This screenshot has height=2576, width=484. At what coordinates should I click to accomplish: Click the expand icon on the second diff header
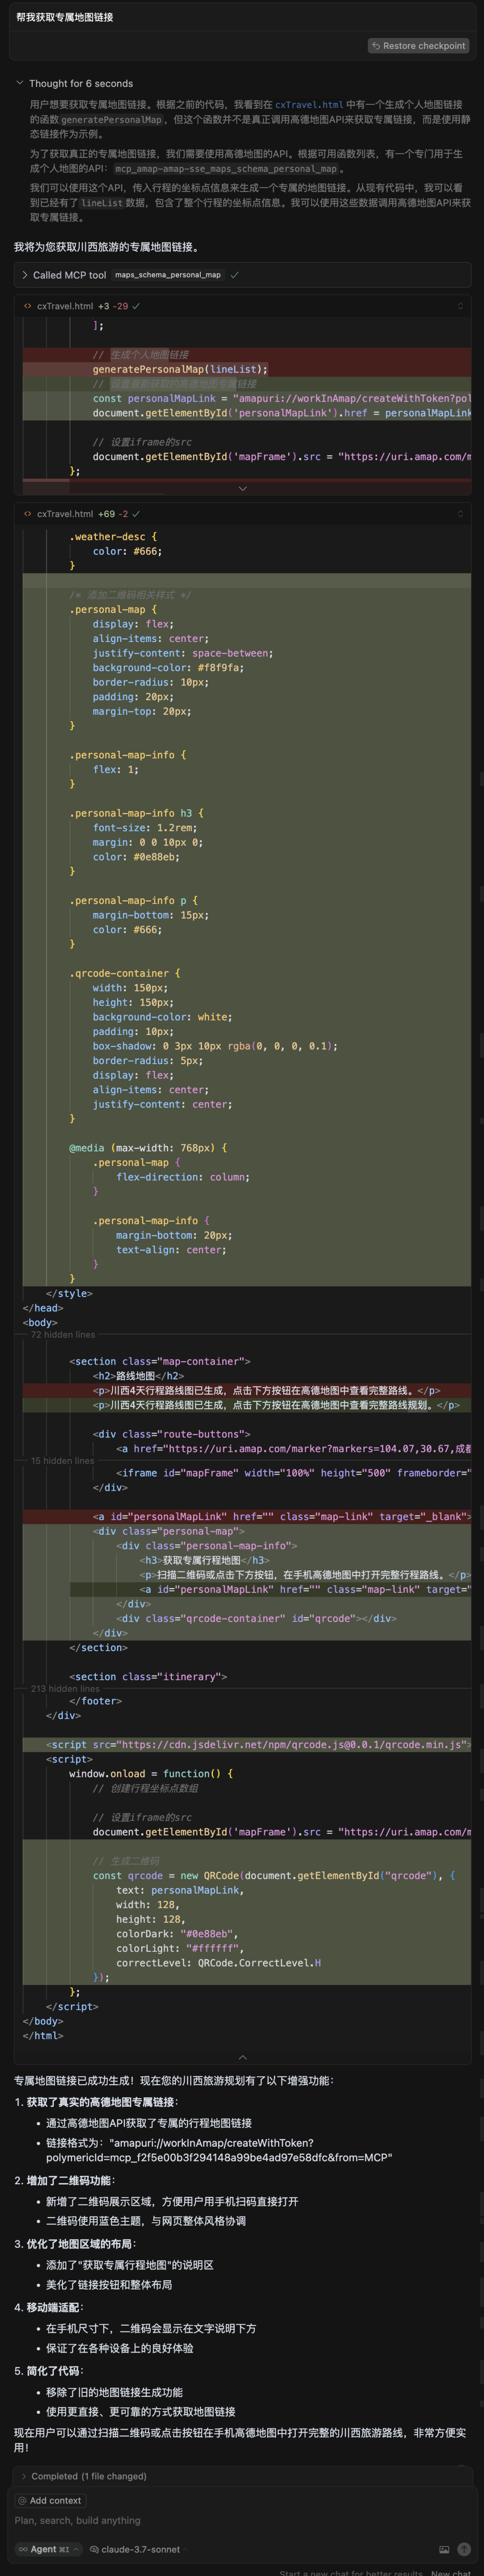tap(460, 514)
